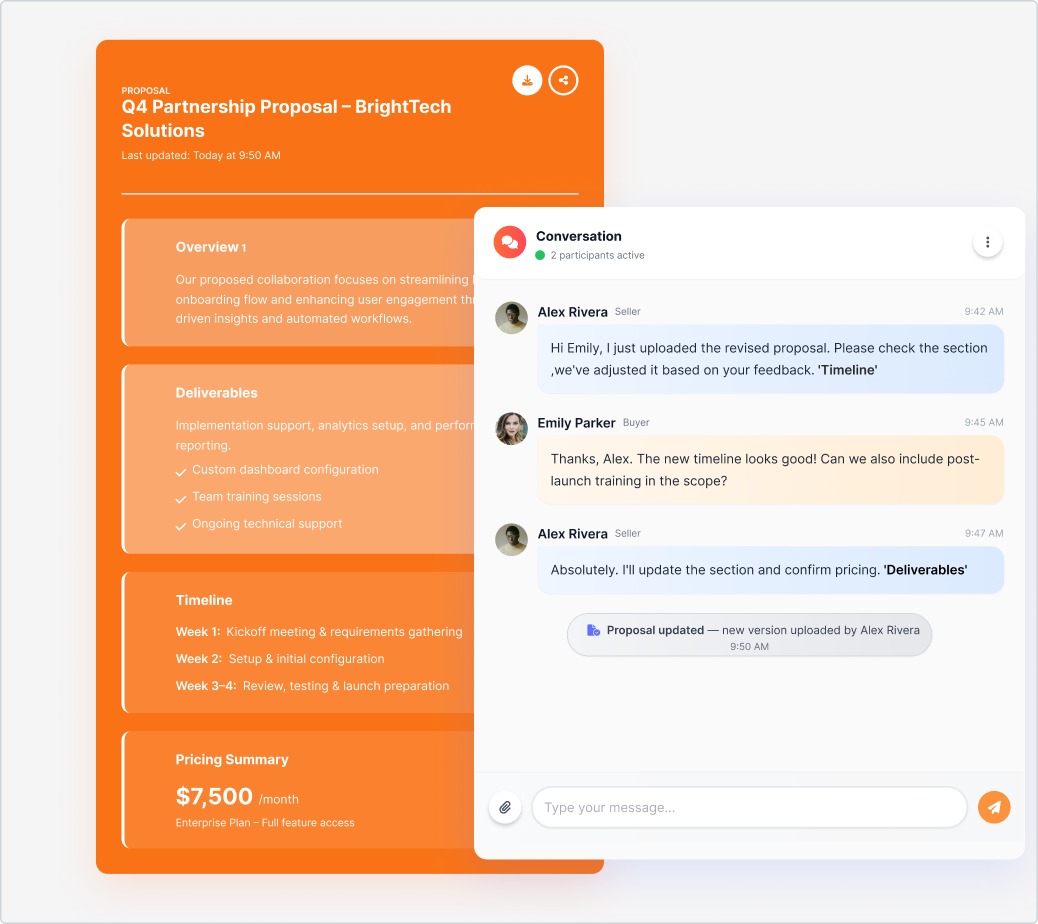This screenshot has height=924, width=1038.
Task: Select the Pricing Summary heading
Action: (232, 759)
